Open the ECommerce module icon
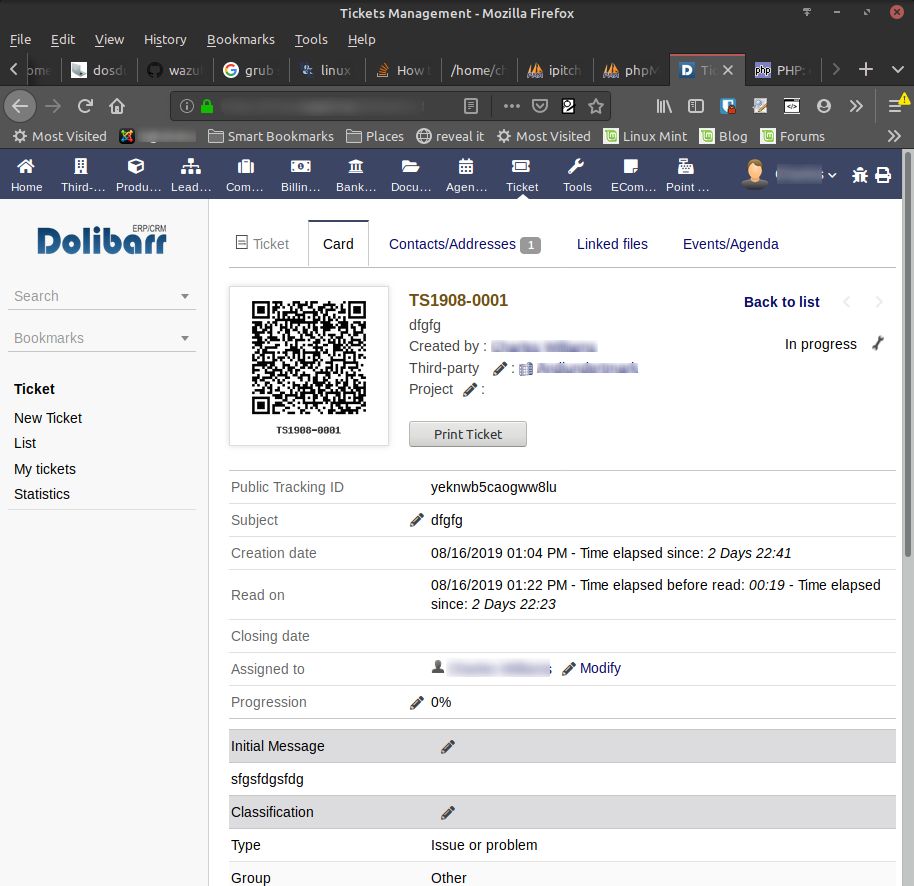 coord(632,173)
